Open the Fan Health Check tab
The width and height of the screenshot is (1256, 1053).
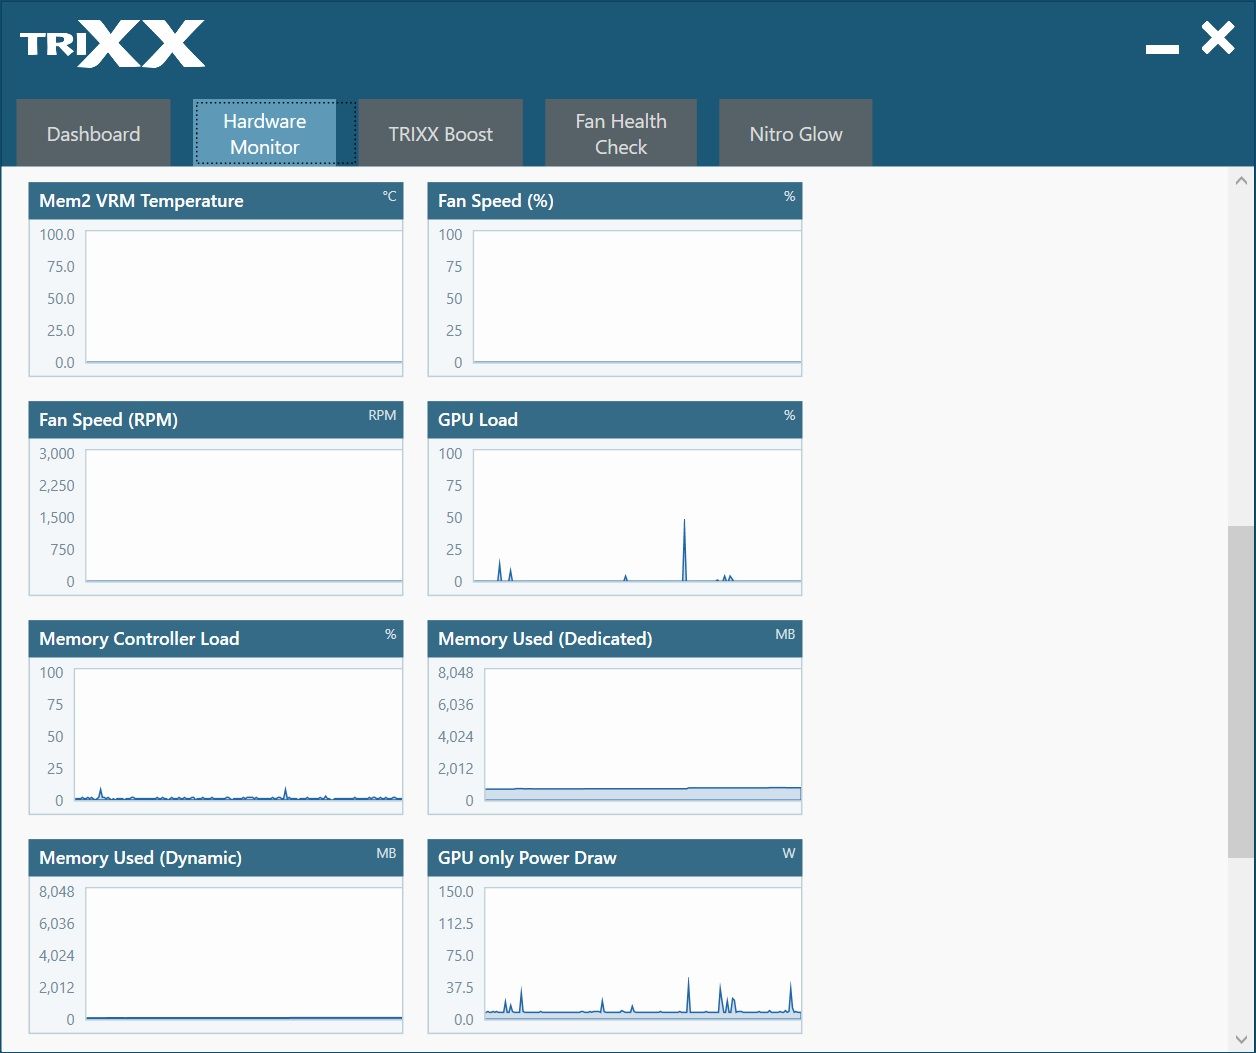[x=621, y=133]
